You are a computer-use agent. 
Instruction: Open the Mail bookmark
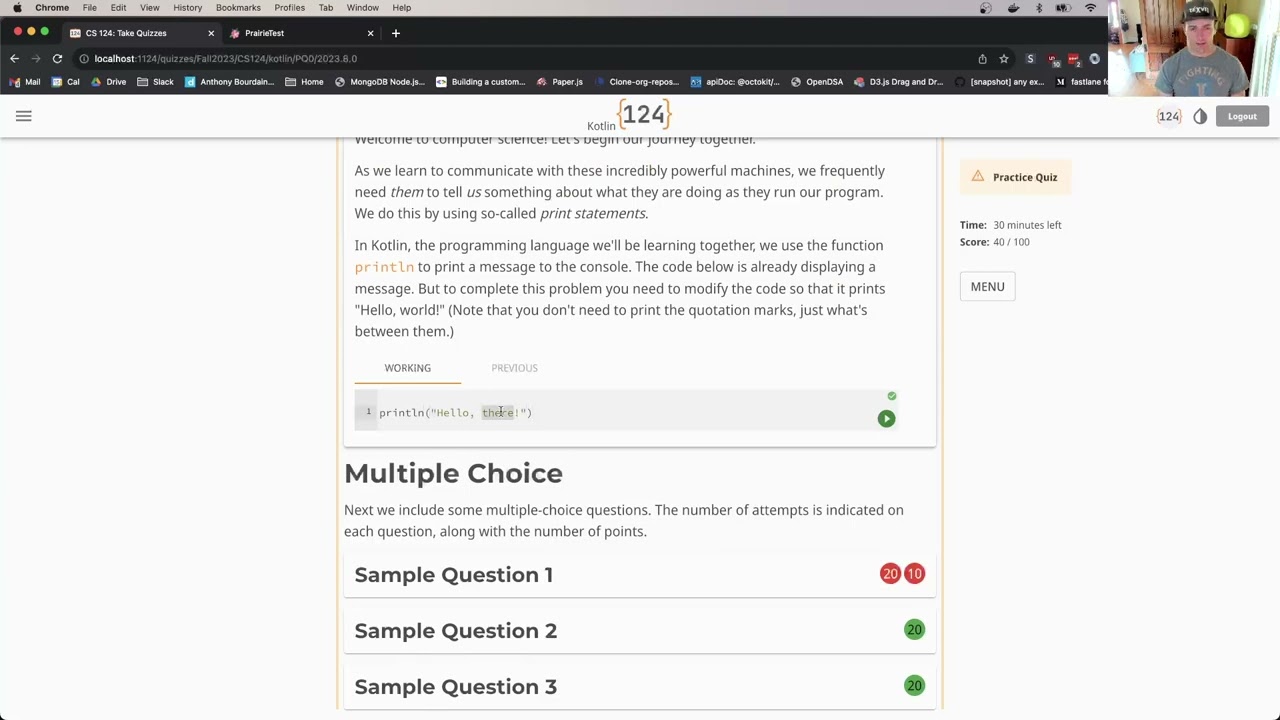click(x=25, y=82)
